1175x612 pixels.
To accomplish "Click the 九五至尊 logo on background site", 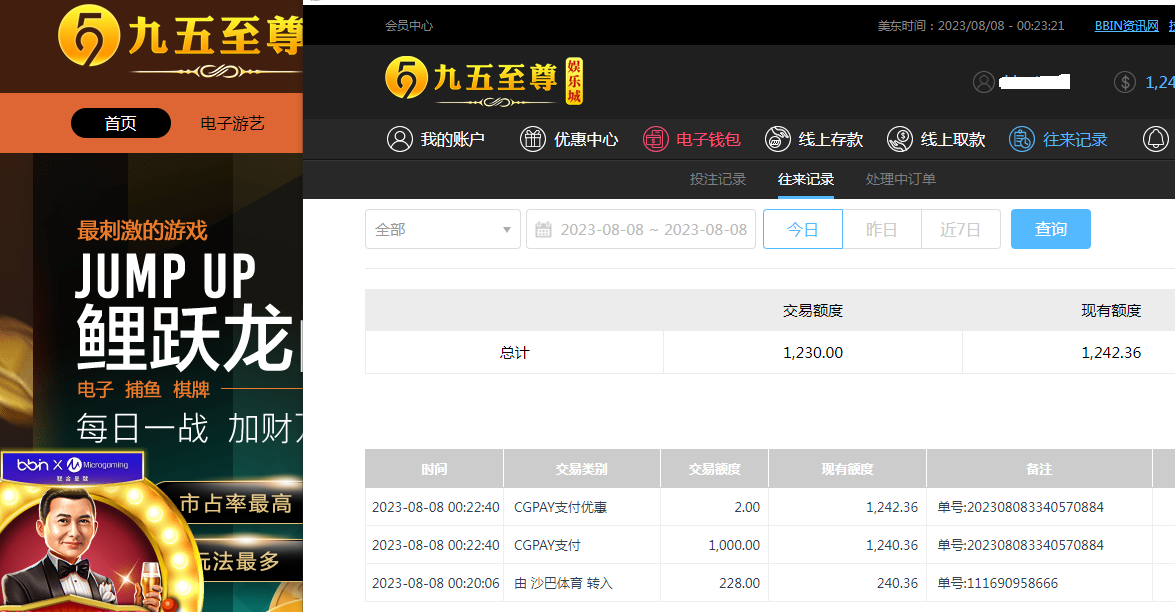I will coord(180,41).
